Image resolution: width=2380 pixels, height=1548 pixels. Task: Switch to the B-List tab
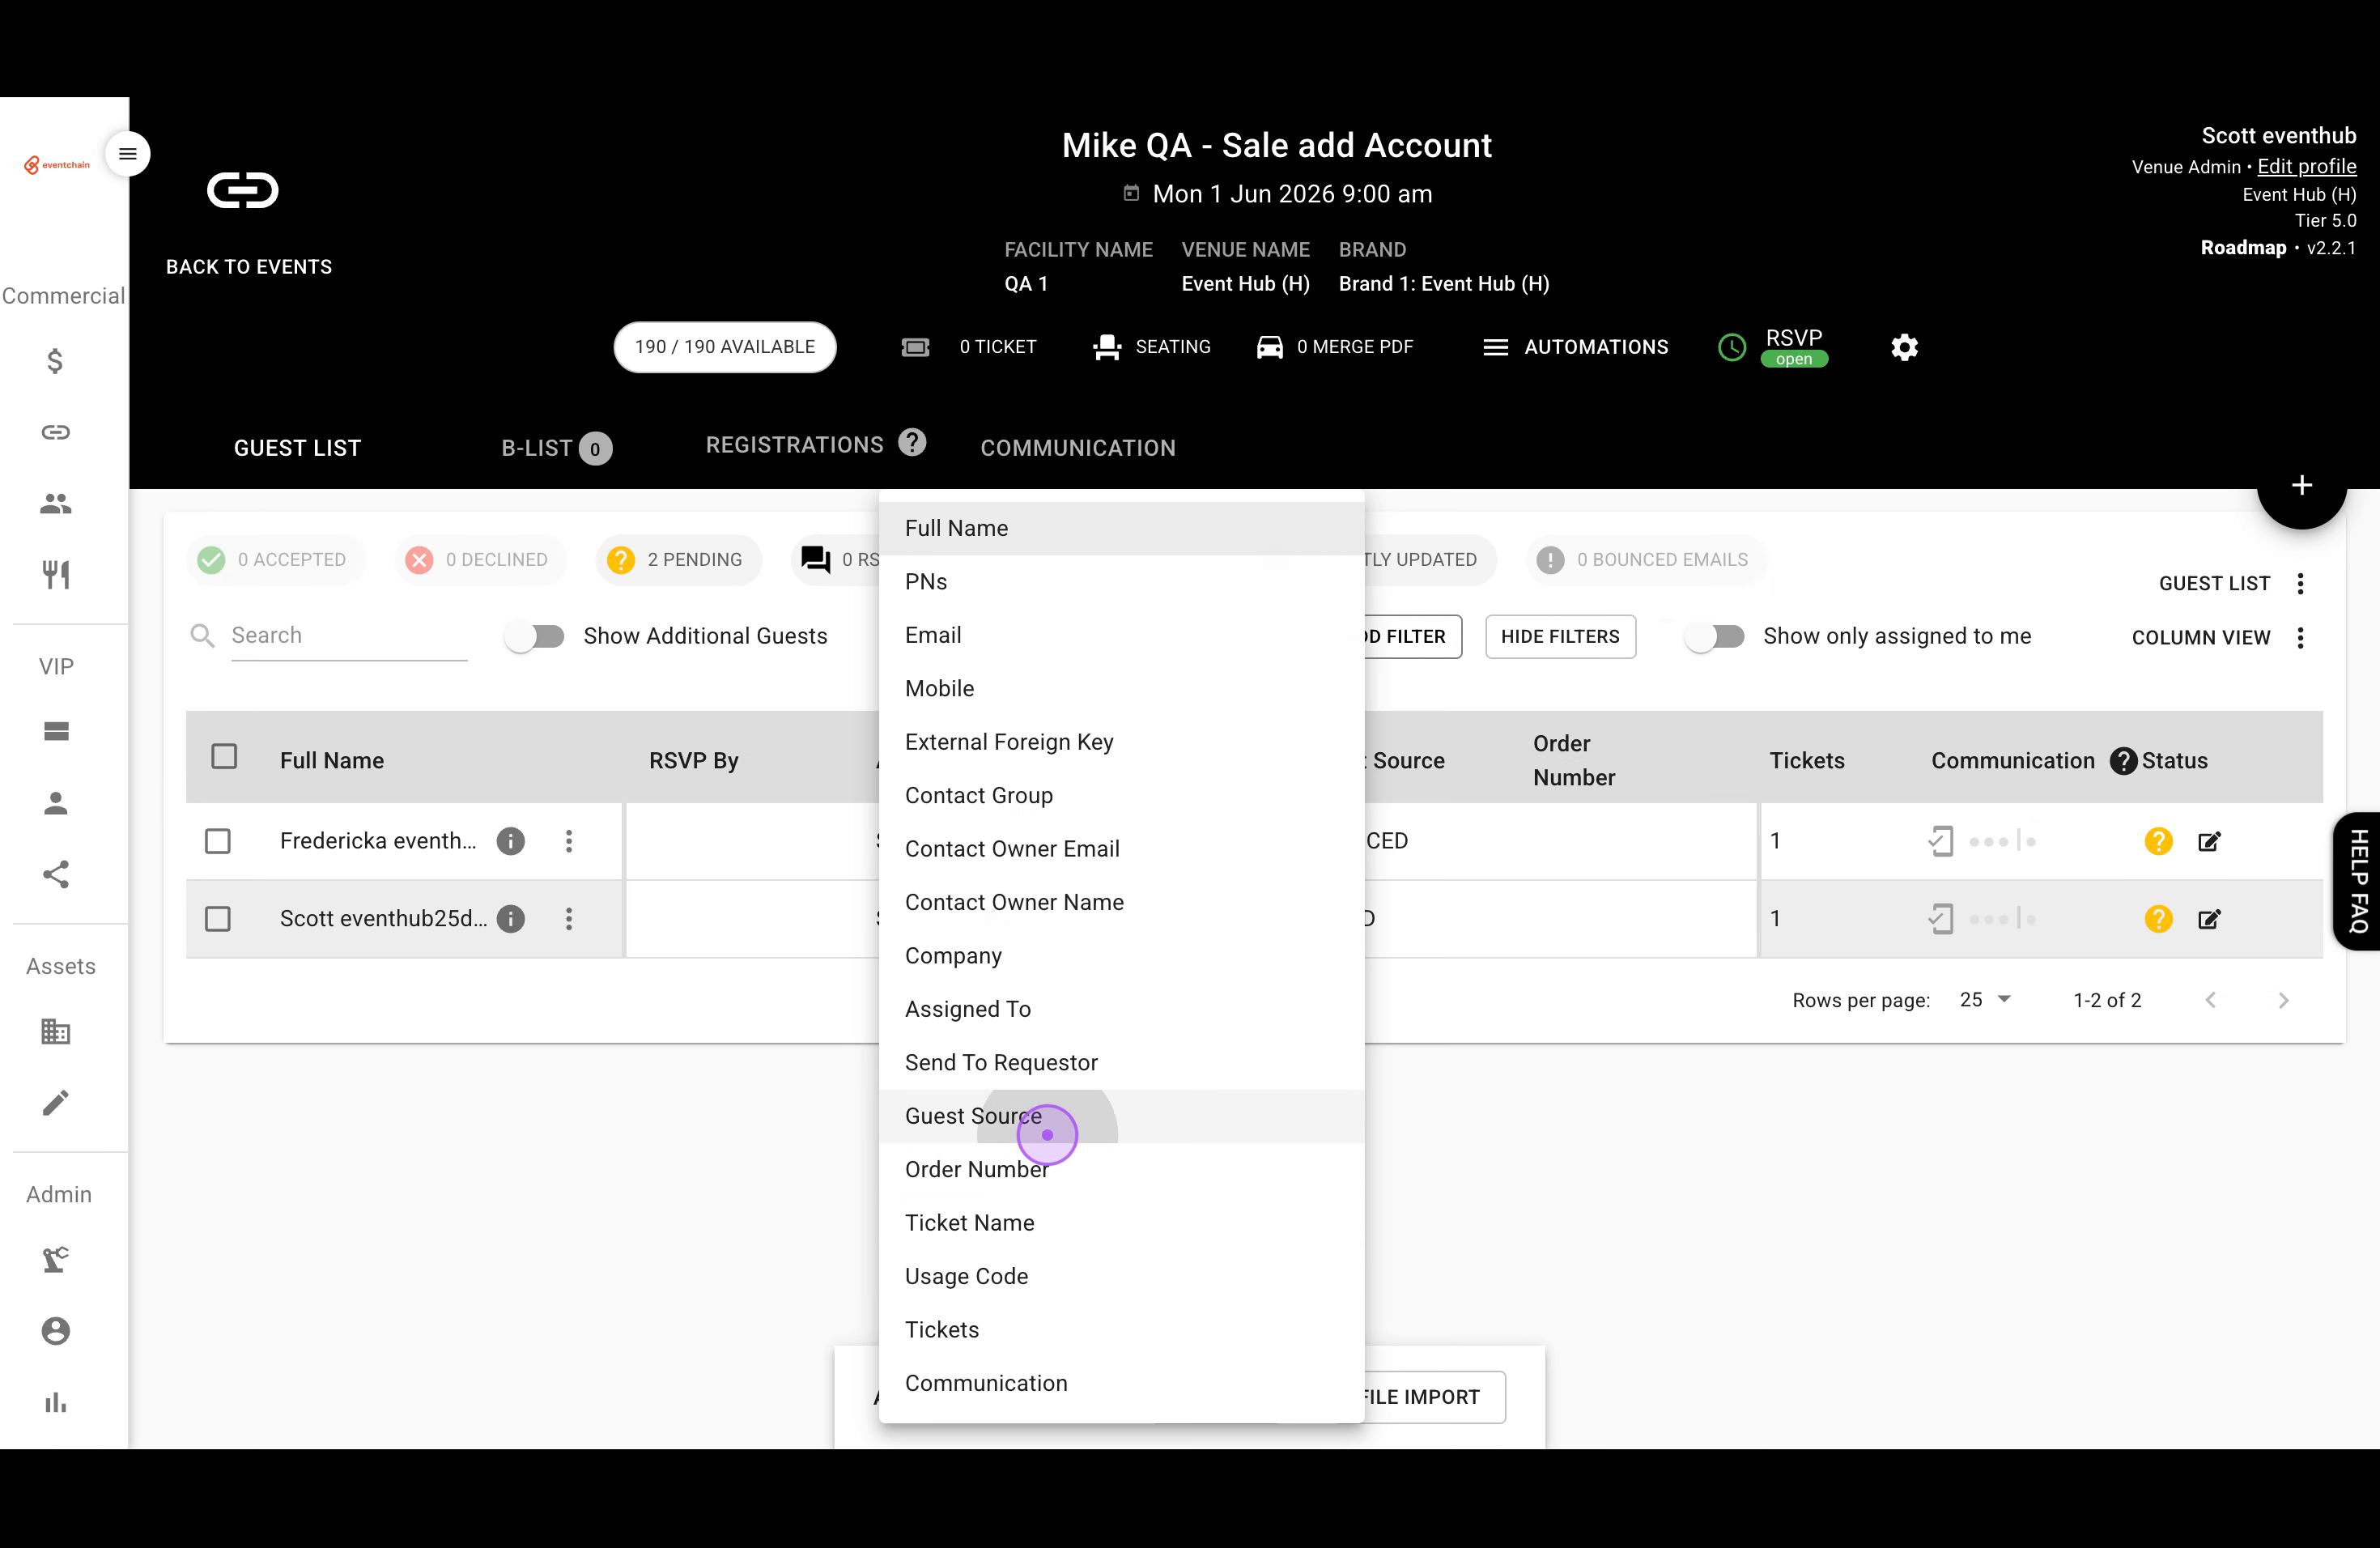[x=556, y=448]
